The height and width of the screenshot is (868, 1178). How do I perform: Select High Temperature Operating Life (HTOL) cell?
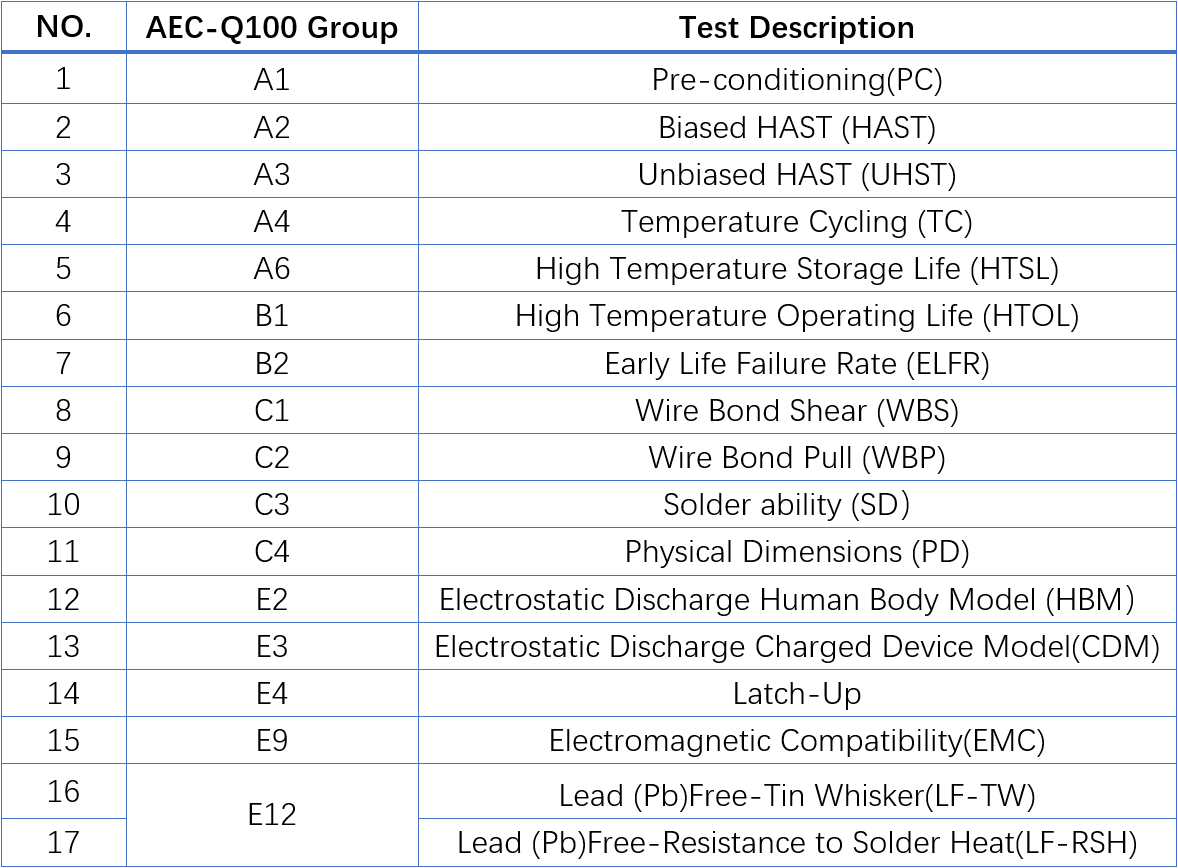797,316
